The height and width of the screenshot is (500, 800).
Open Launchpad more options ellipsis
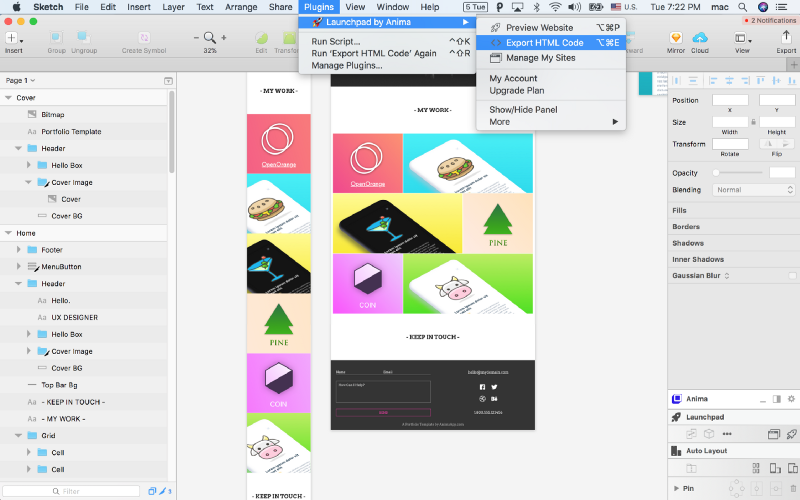727,434
